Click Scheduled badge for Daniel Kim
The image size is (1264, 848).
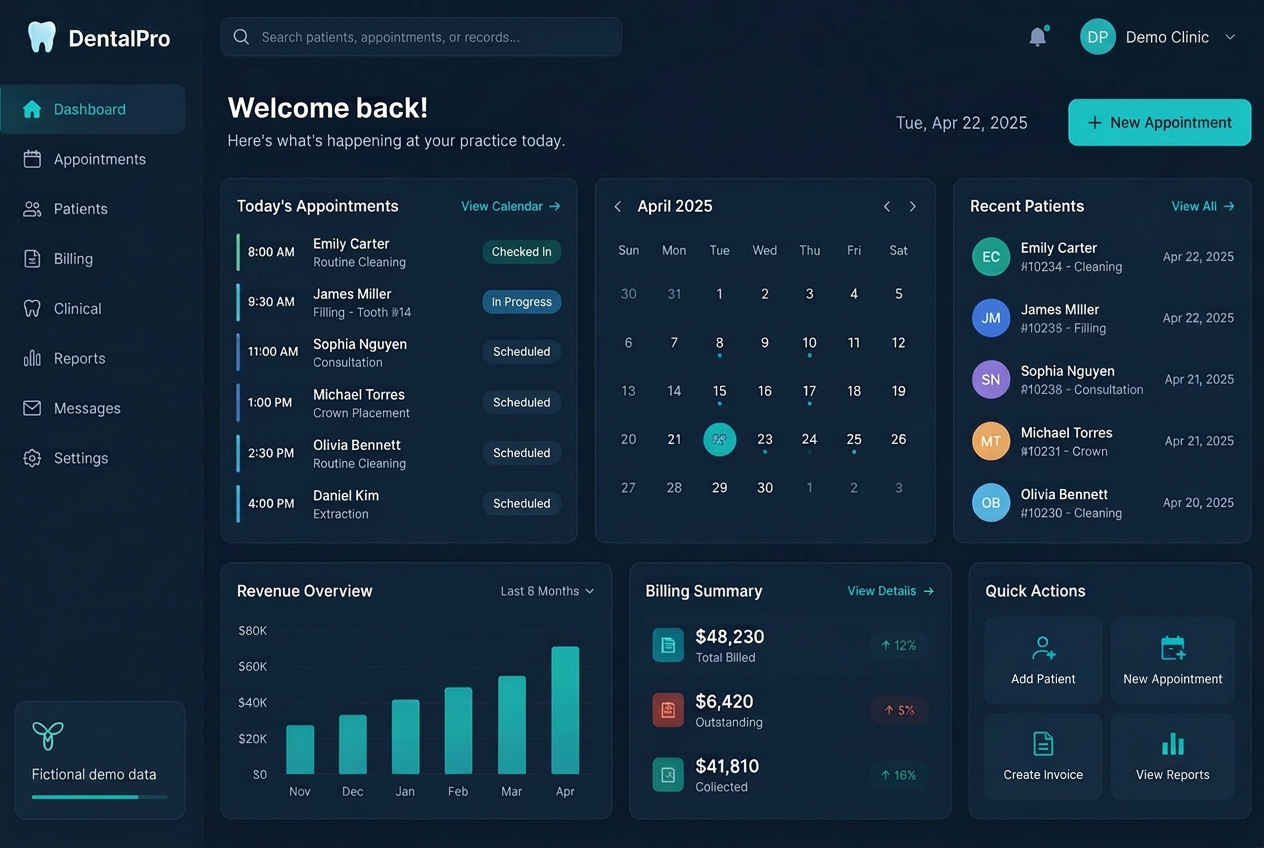coord(521,504)
